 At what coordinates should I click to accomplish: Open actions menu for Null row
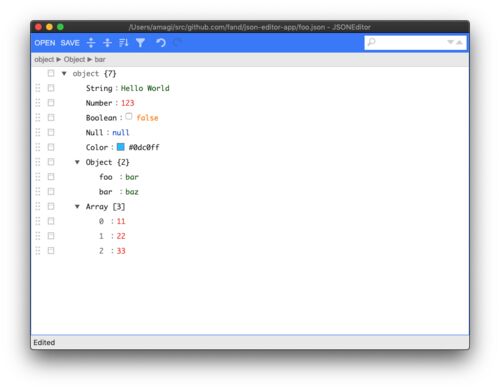(x=51, y=132)
